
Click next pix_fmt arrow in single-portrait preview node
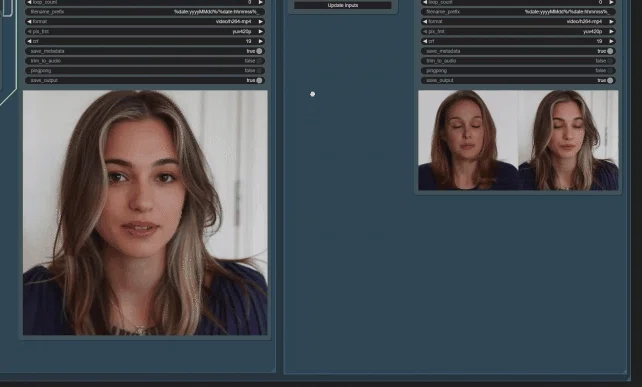261,32
